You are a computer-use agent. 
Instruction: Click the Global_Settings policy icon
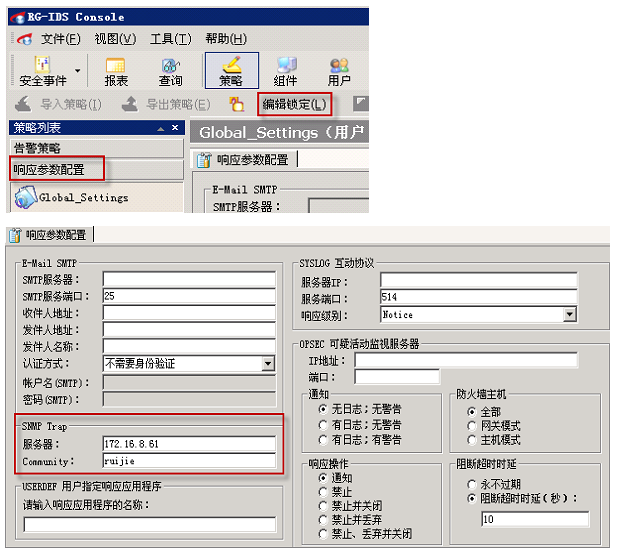point(25,197)
